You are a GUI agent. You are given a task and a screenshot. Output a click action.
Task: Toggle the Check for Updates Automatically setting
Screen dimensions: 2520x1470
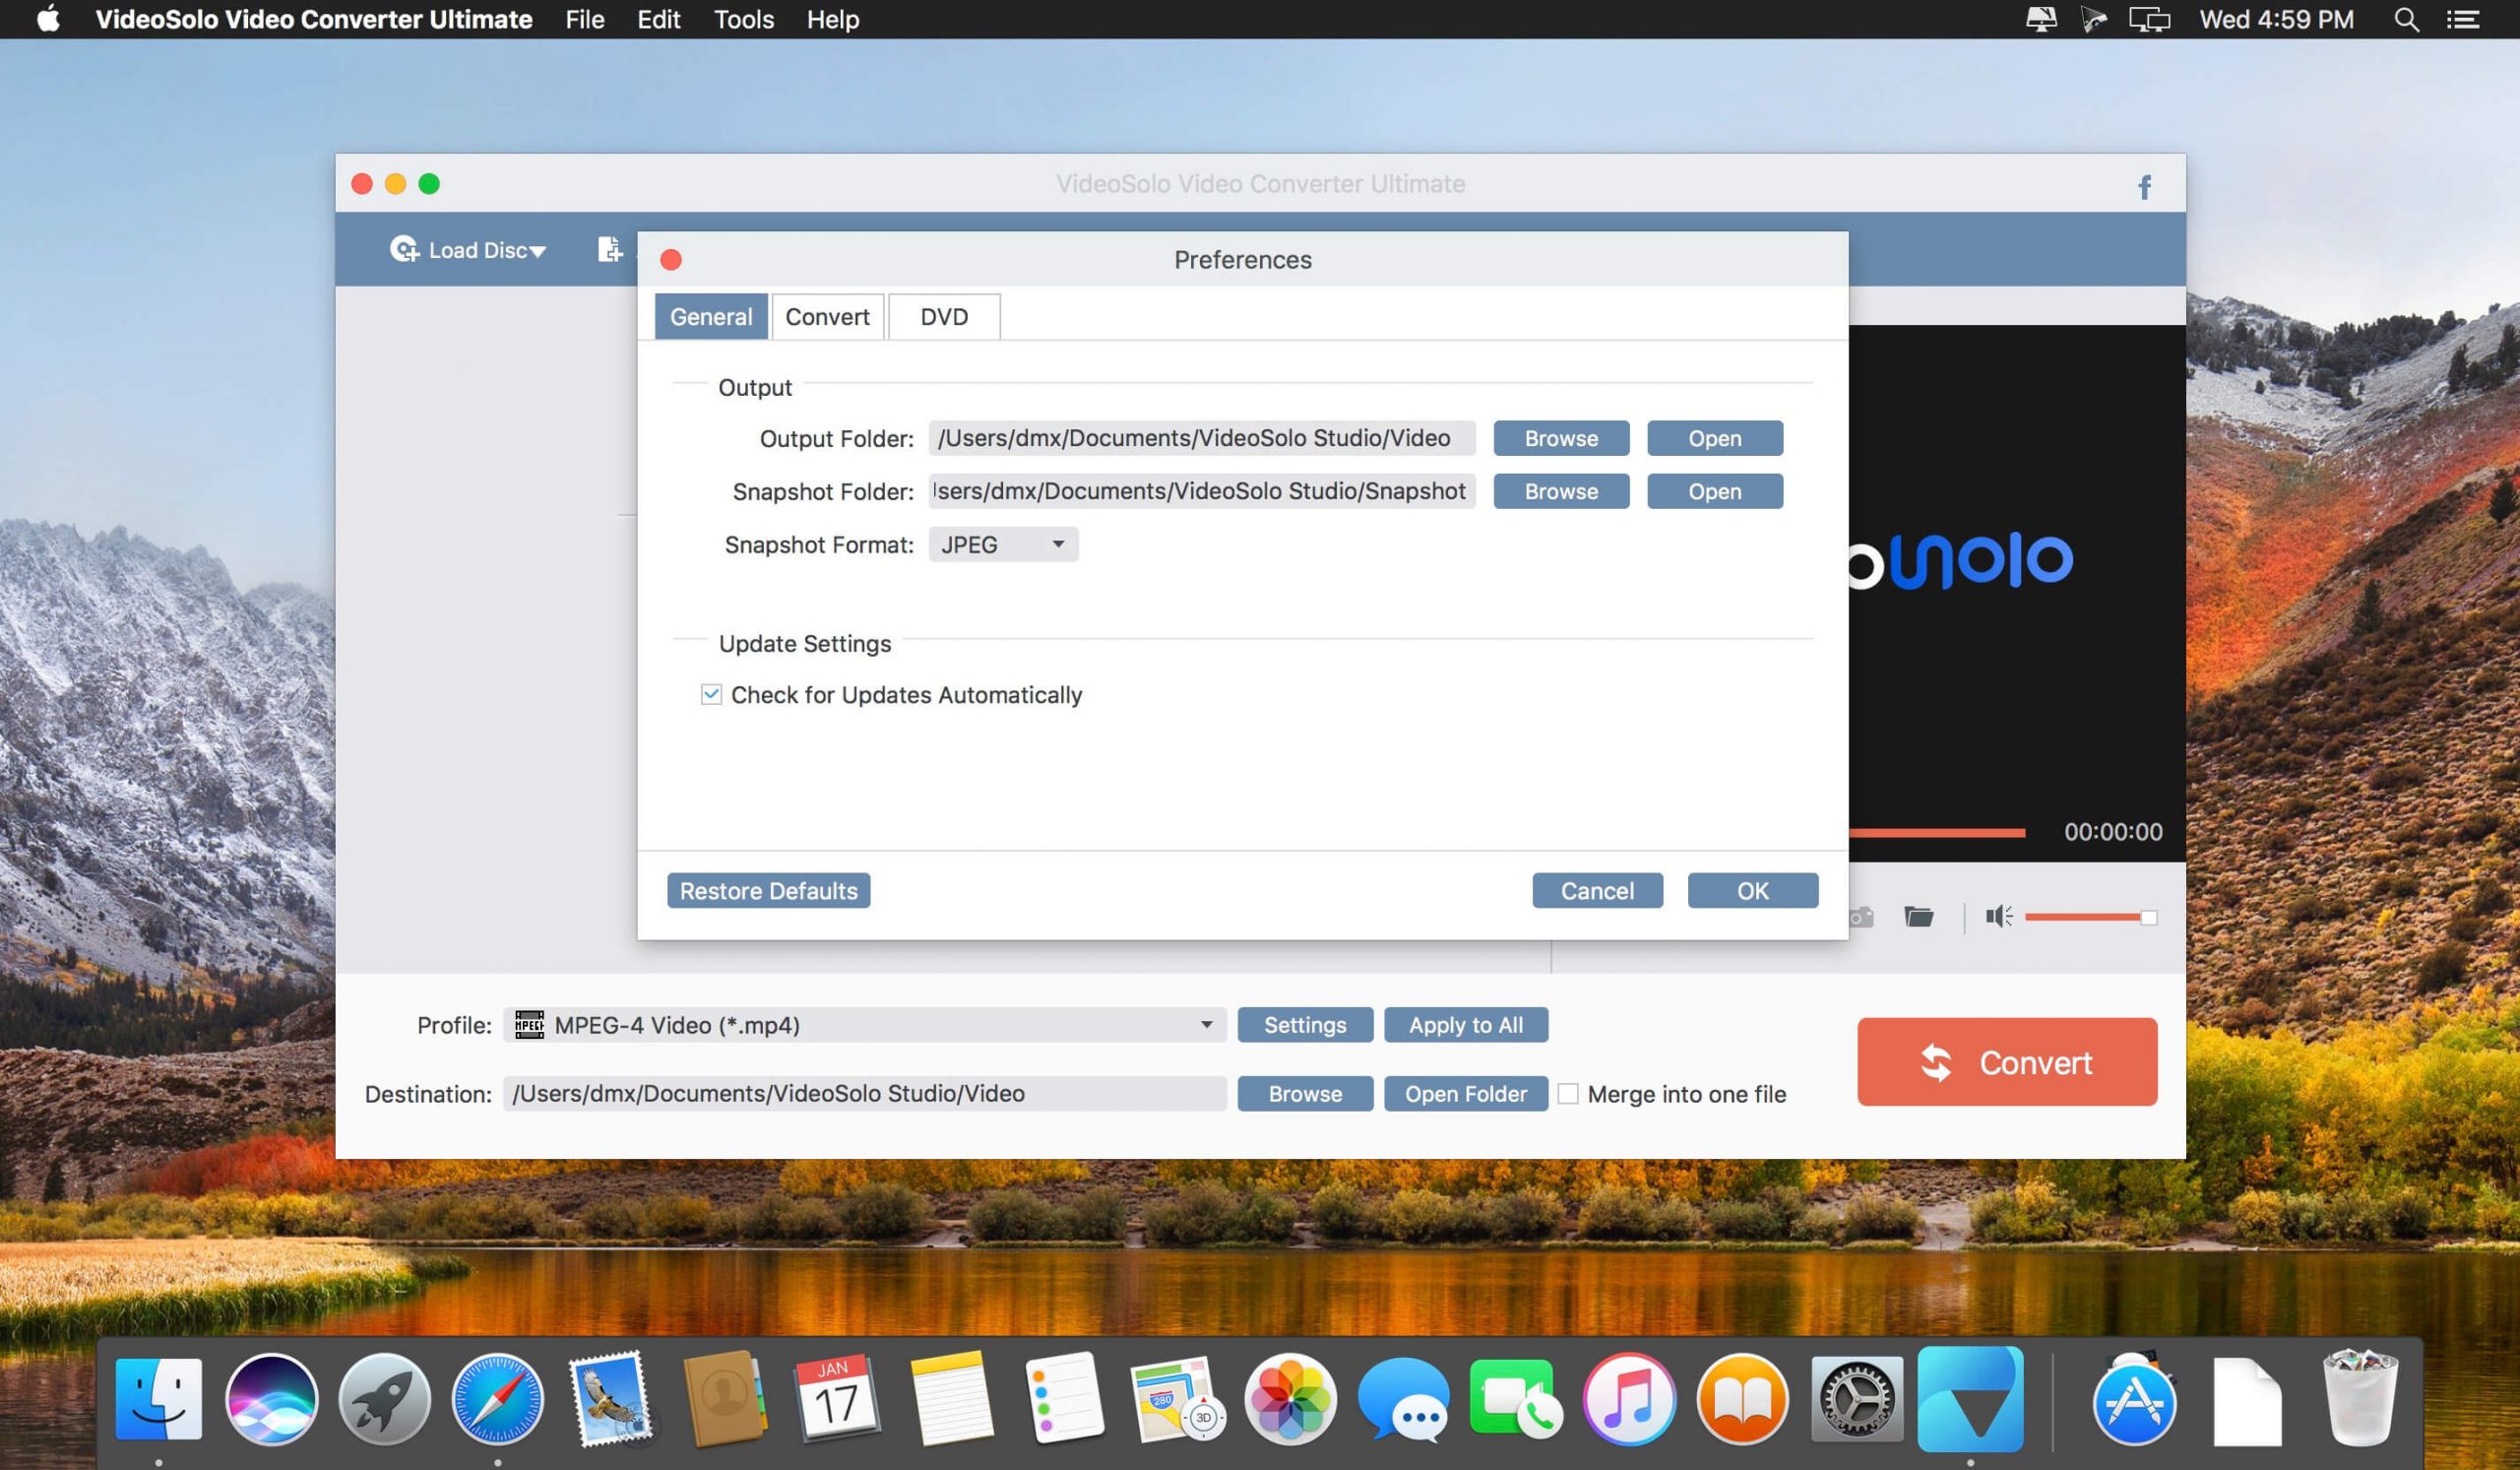pos(711,694)
